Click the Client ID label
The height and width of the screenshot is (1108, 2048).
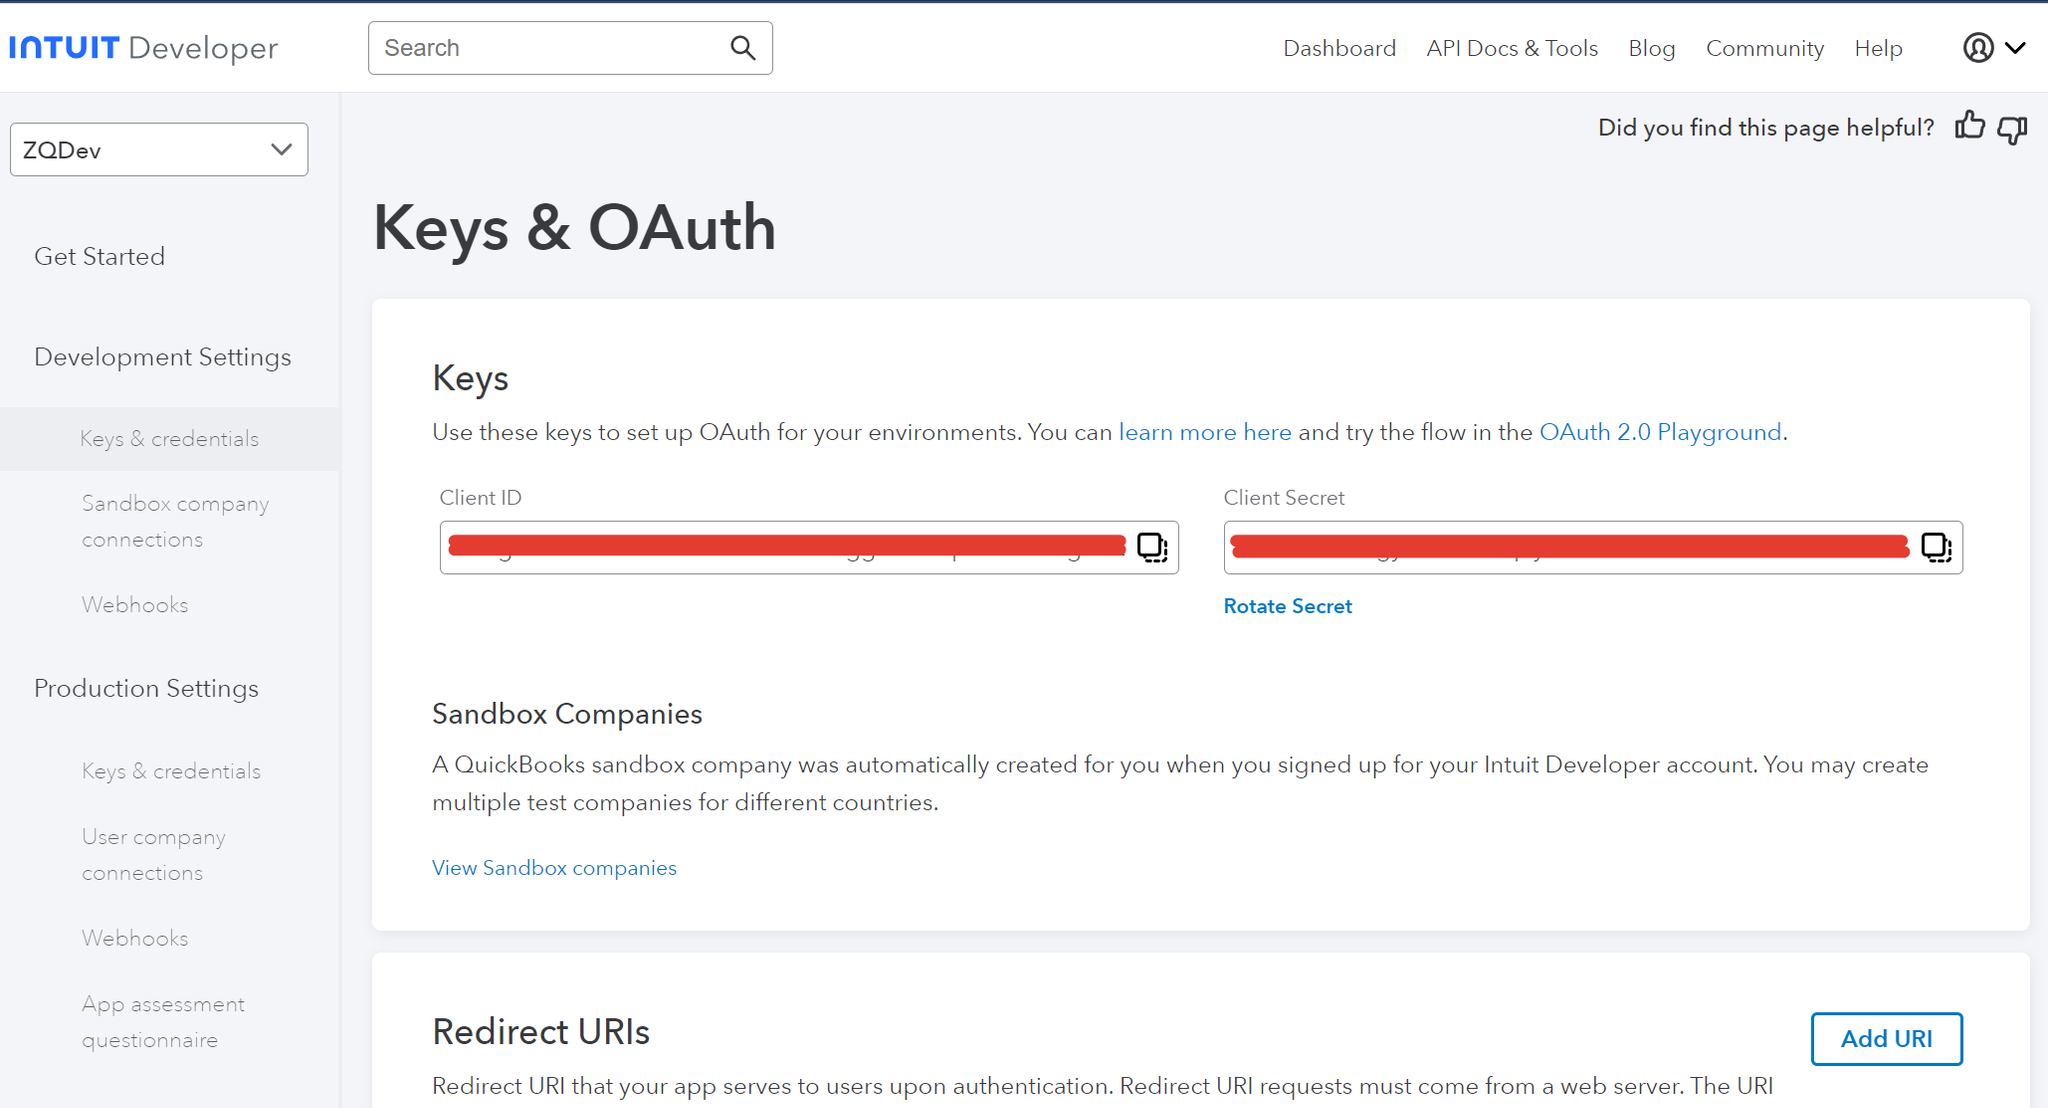[x=481, y=498]
